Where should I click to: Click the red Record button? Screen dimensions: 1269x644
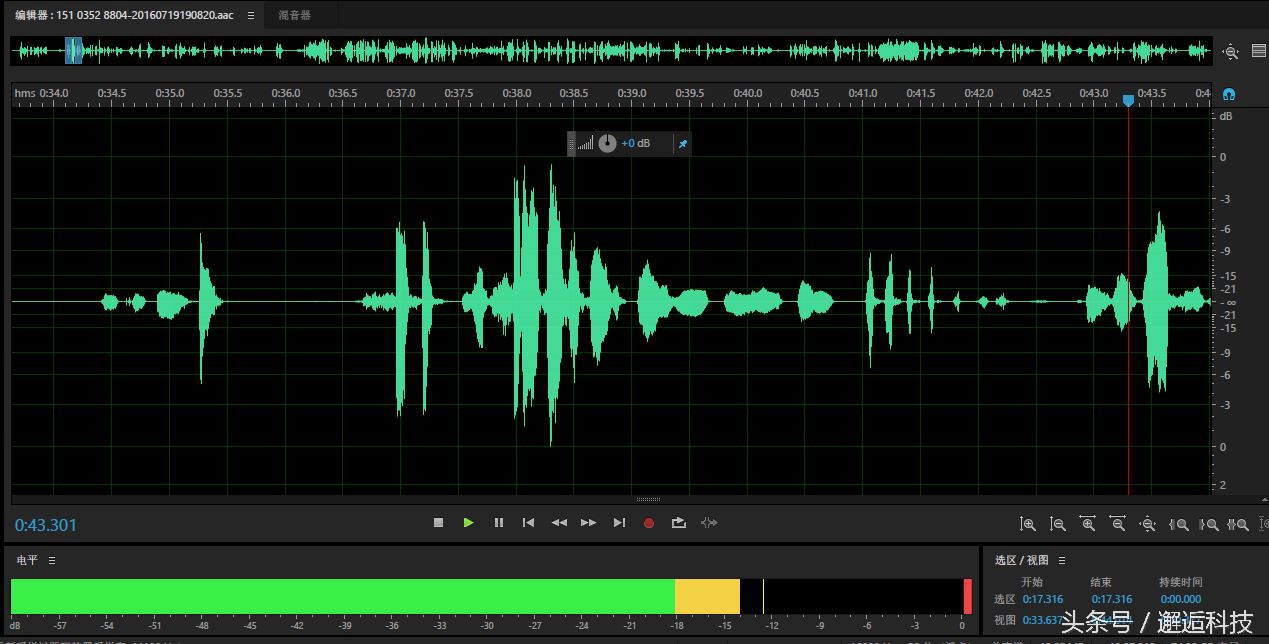click(649, 523)
